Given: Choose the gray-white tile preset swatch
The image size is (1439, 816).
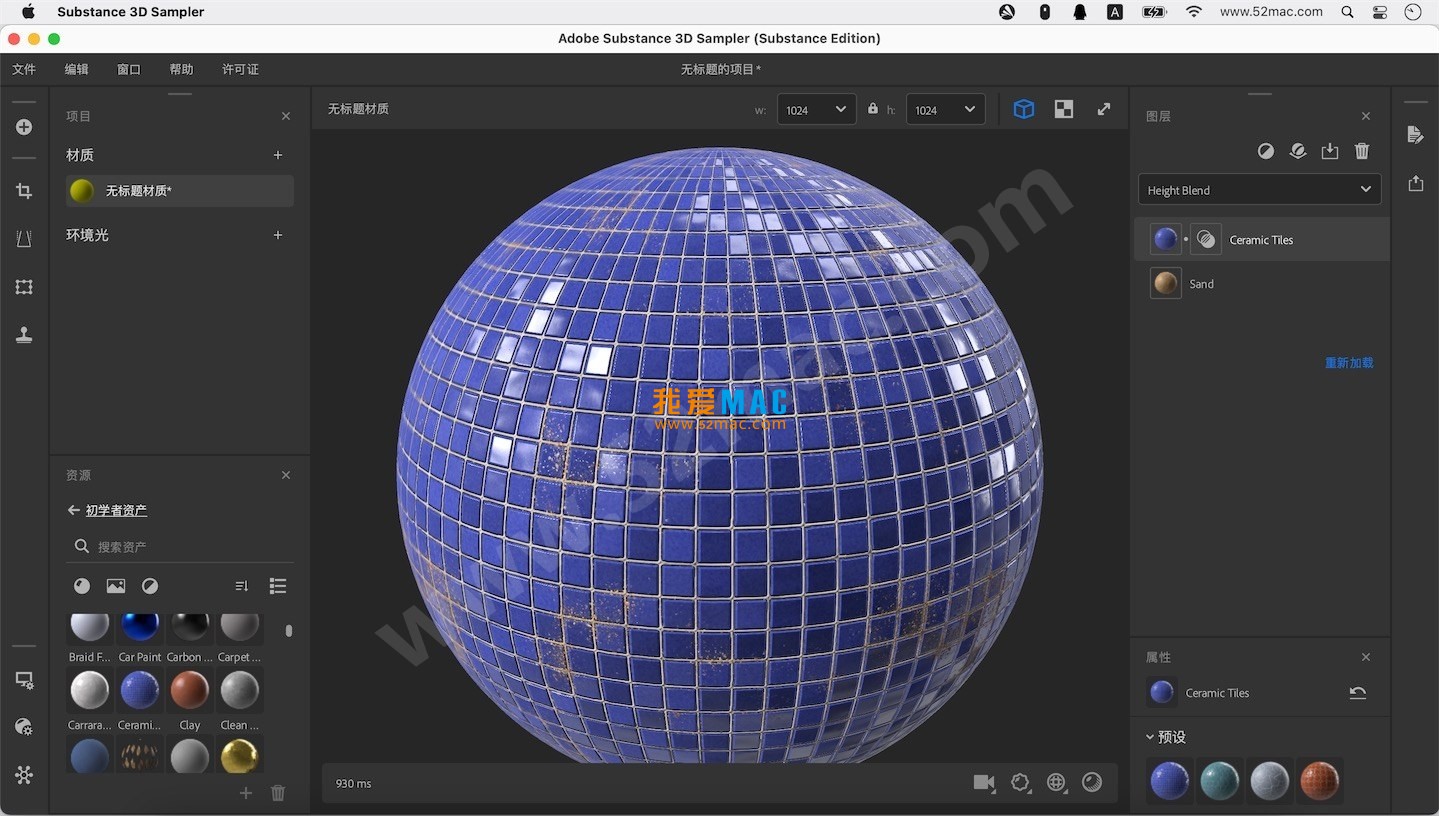Looking at the screenshot, I should coord(1269,780).
